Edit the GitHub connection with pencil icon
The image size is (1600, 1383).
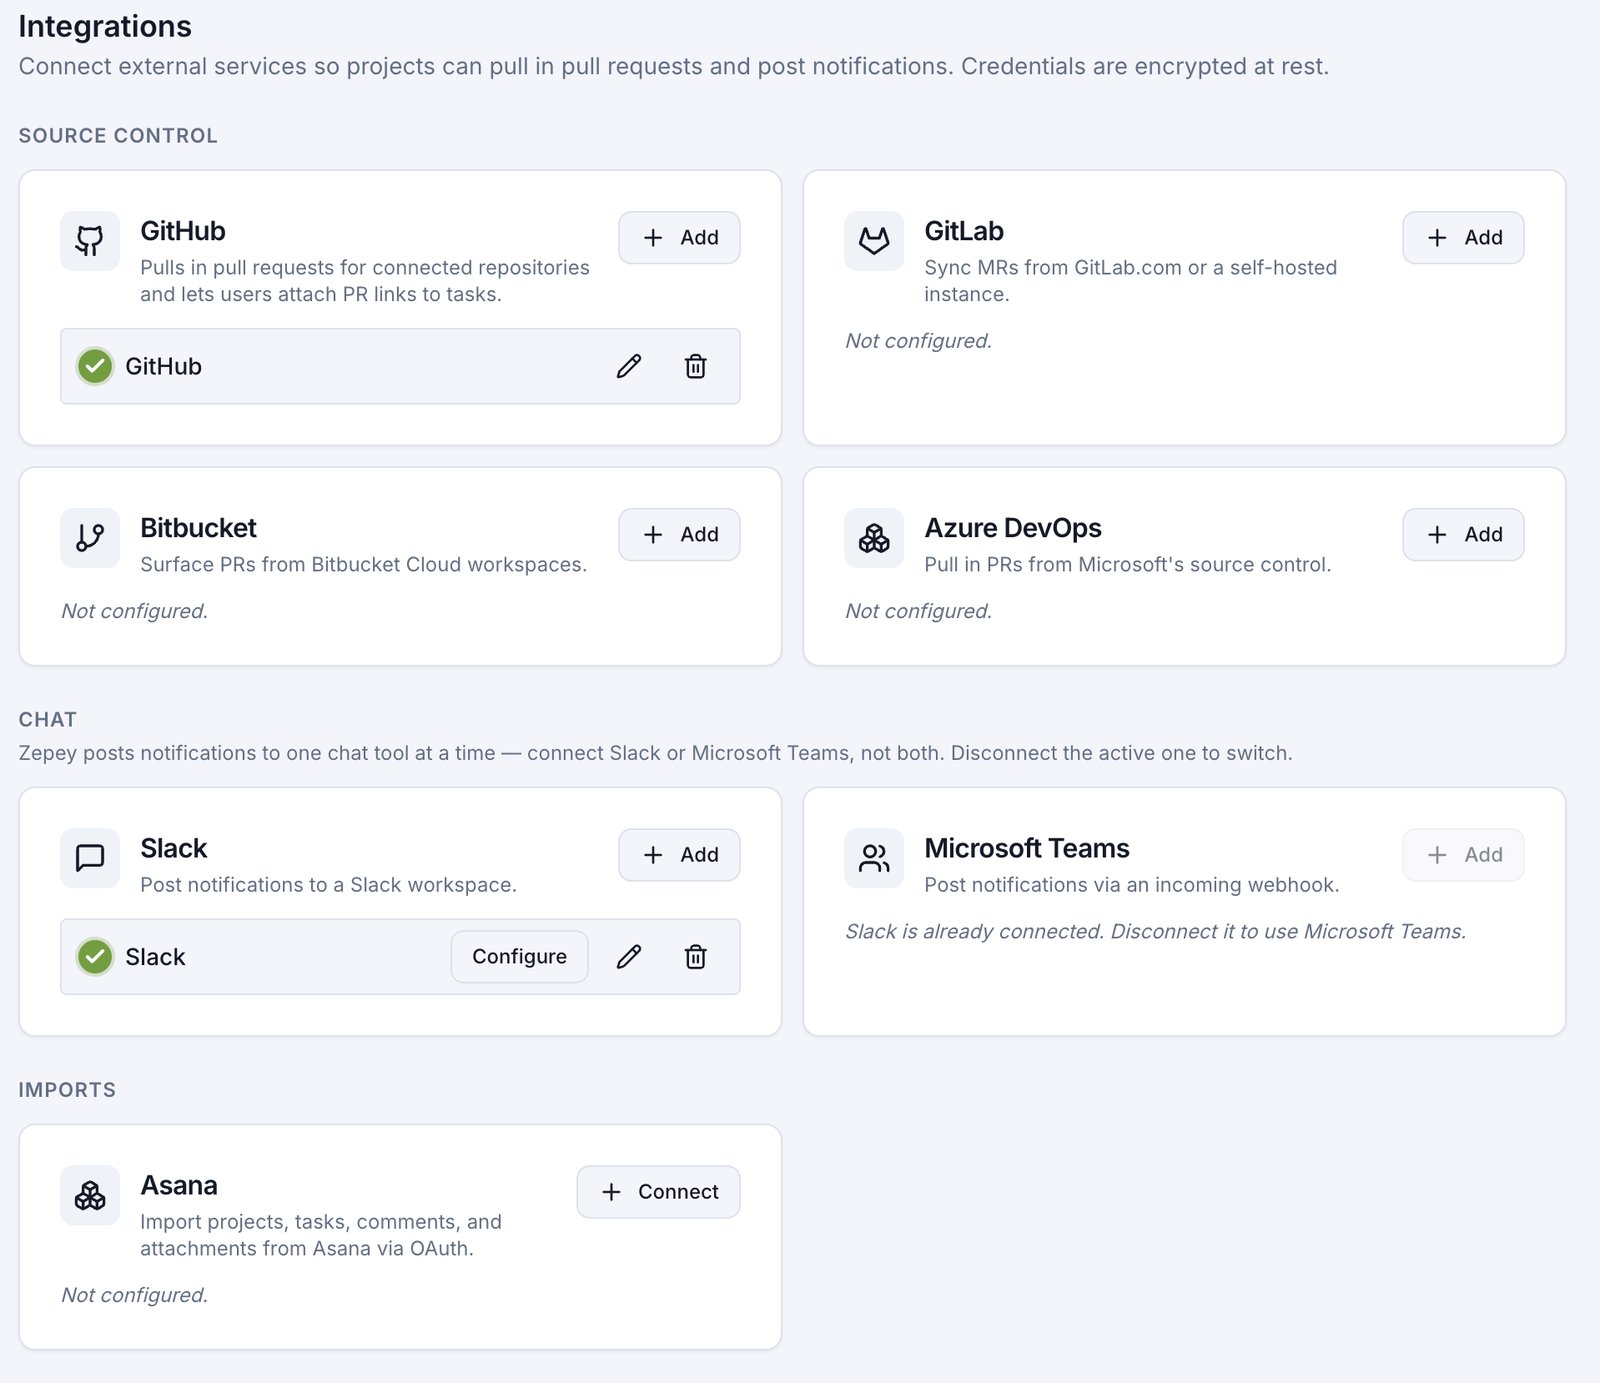click(629, 366)
